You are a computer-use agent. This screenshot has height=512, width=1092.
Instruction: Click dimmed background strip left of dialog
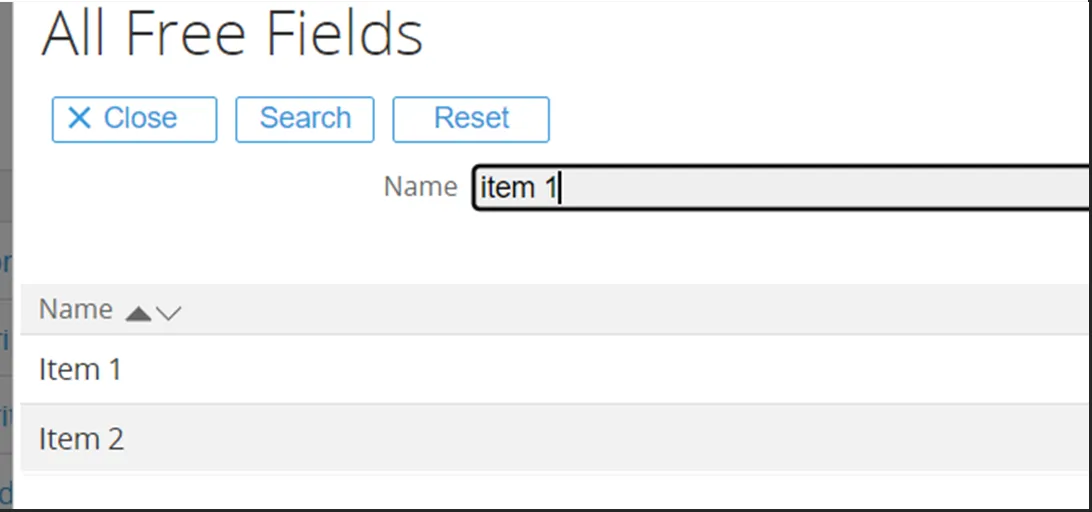[x=5, y=120]
